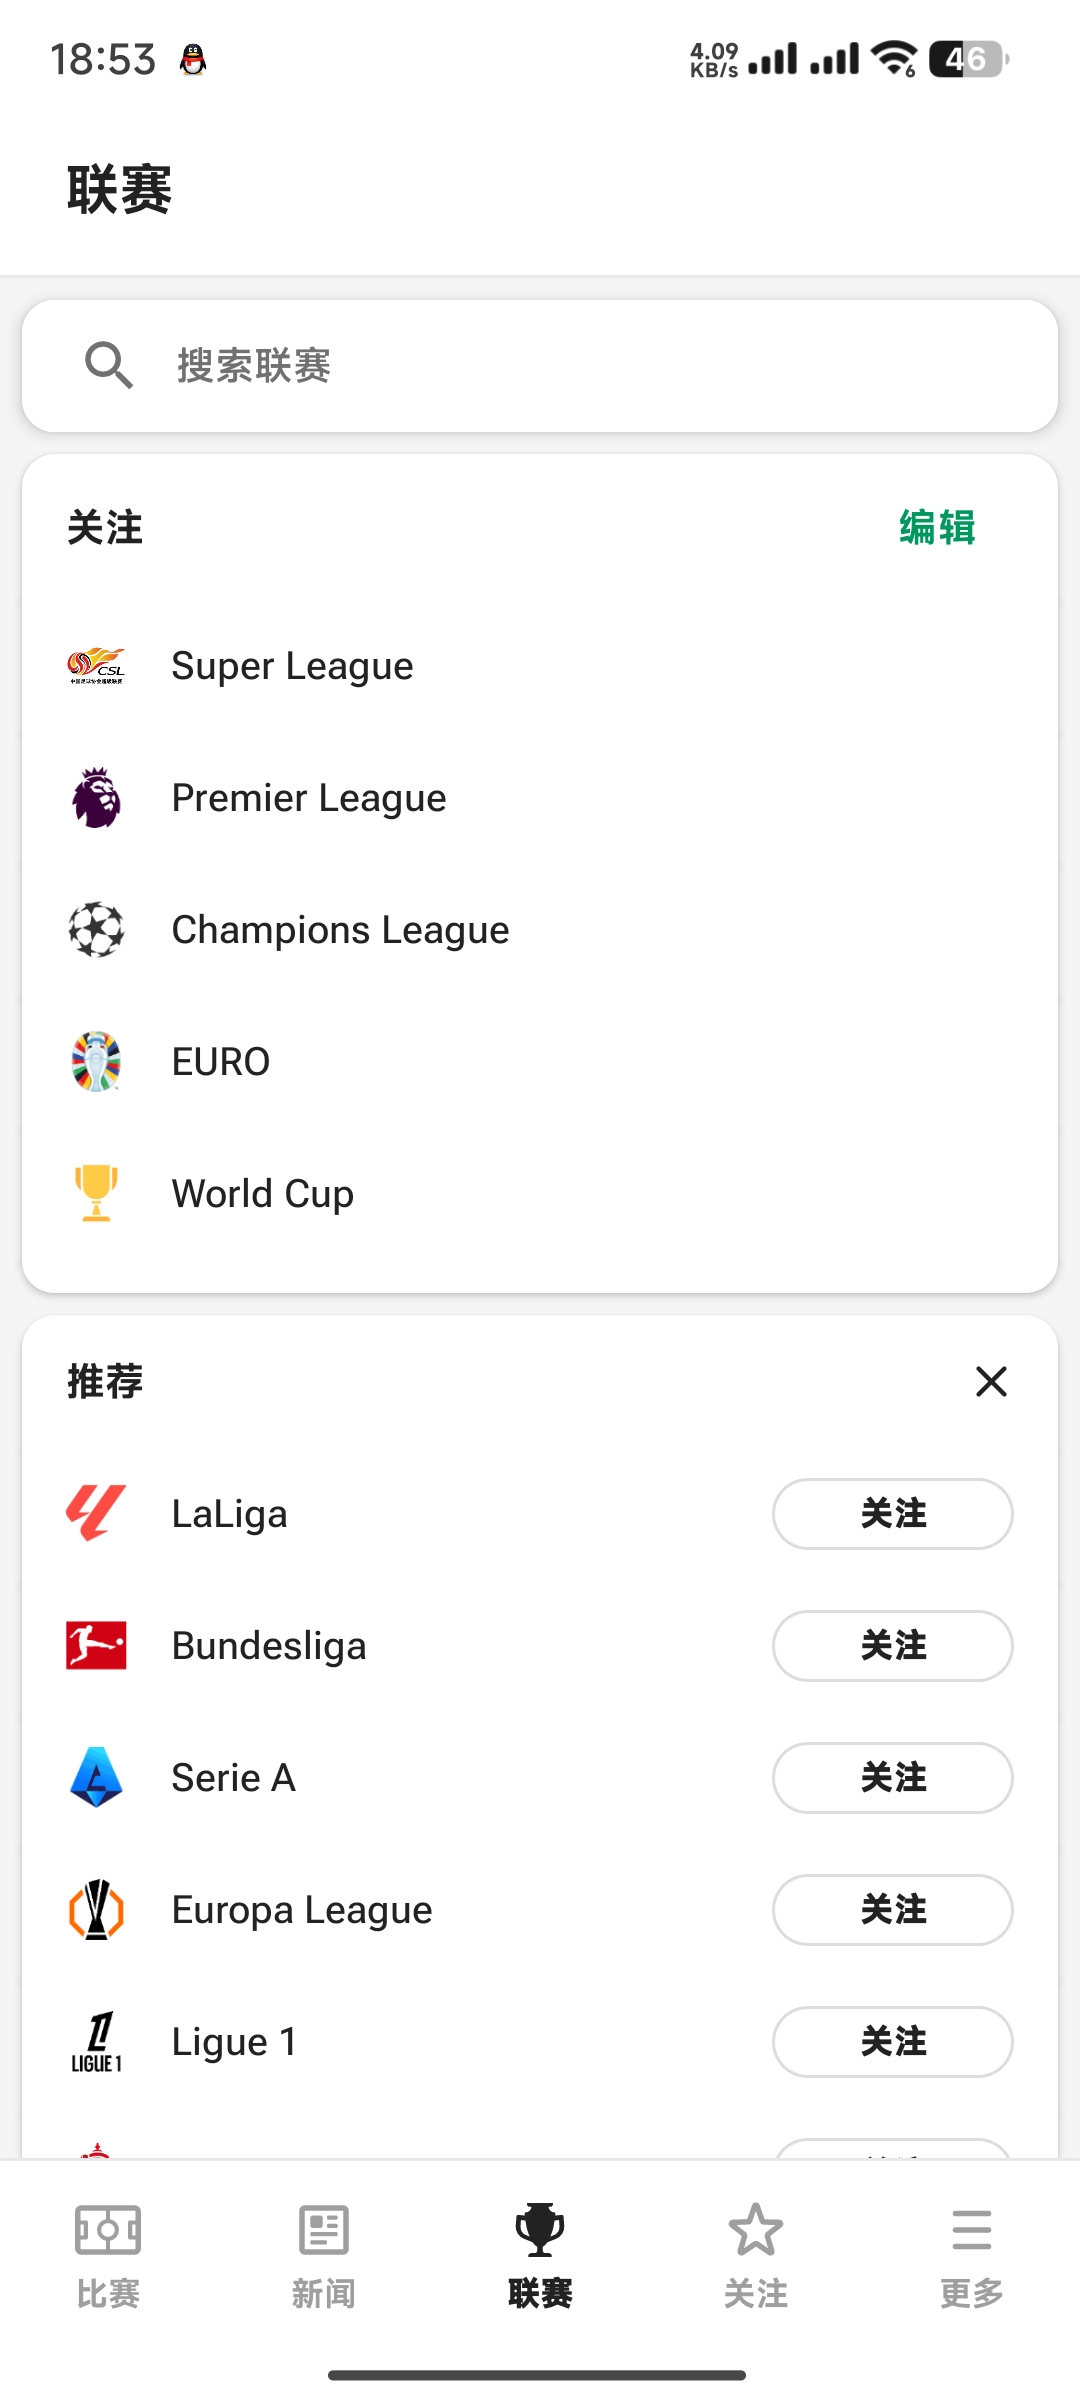Open EURO via its trophy logo
The height and width of the screenshot is (2400, 1080).
pyautogui.click(x=96, y=1062)
